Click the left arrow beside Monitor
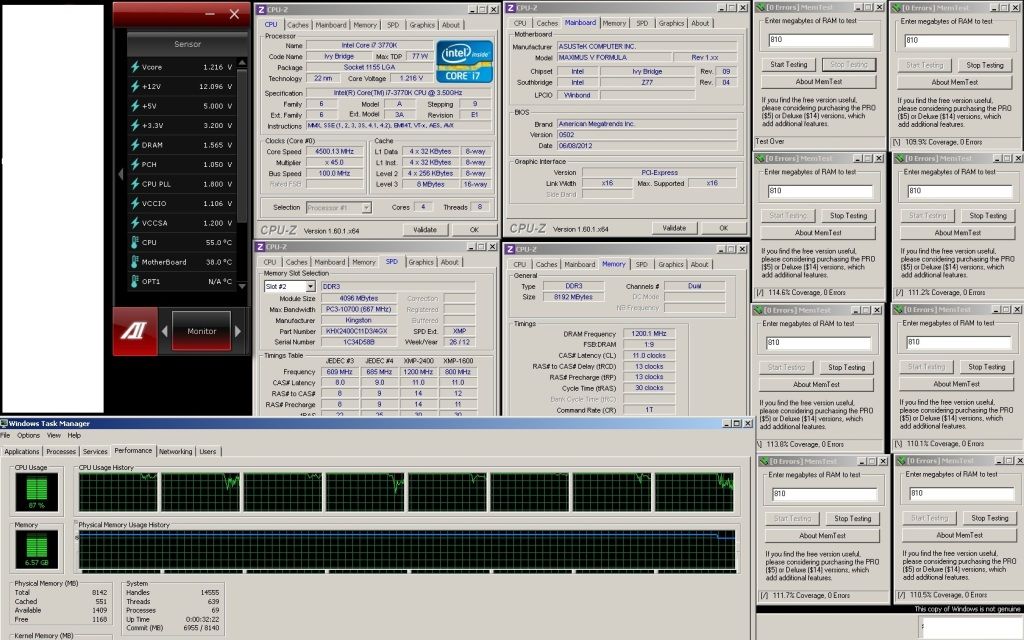The image size is (1024, 640). tap(166, 331)
